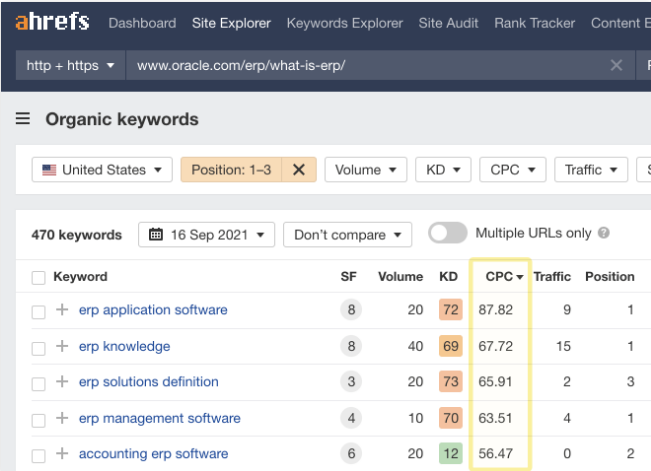The height and width of the screenshot is (471, 651).
Task: Check the erp solutions definition row
Action: tap(39, 384)
